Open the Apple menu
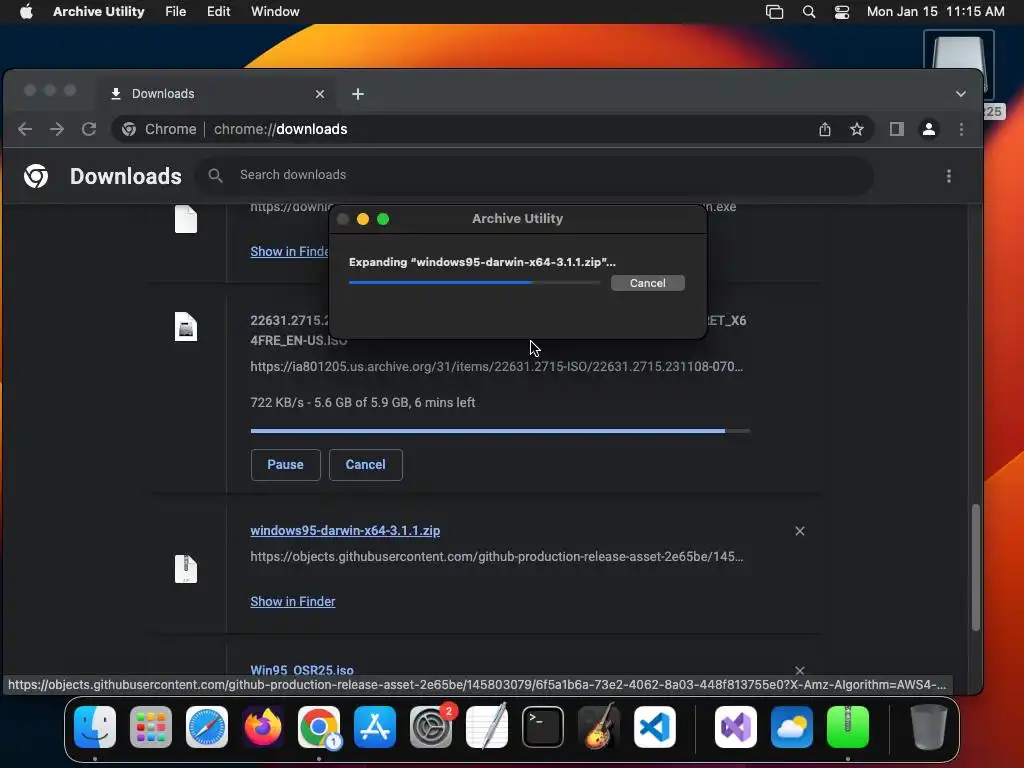 (x=26, y=11)
